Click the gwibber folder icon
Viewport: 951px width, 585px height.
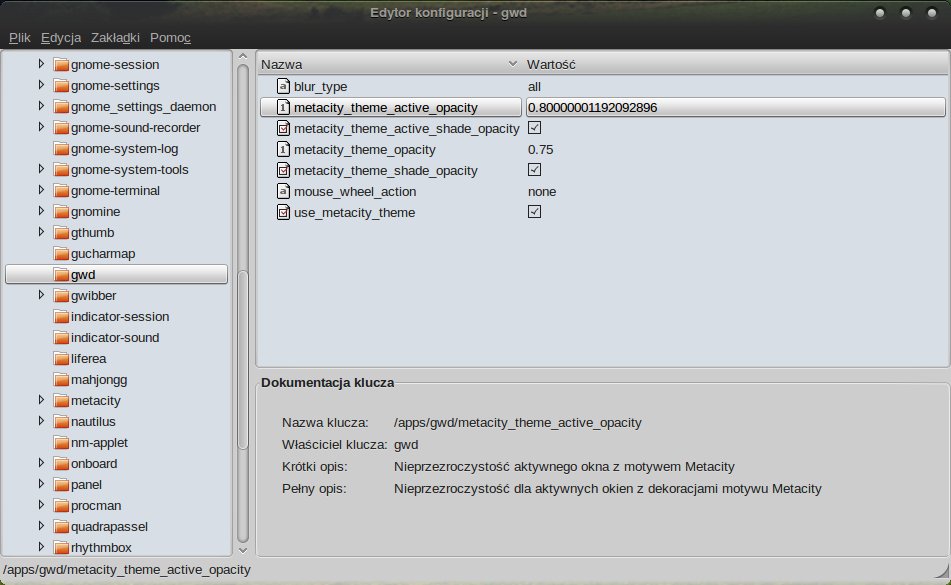point(61,296)
